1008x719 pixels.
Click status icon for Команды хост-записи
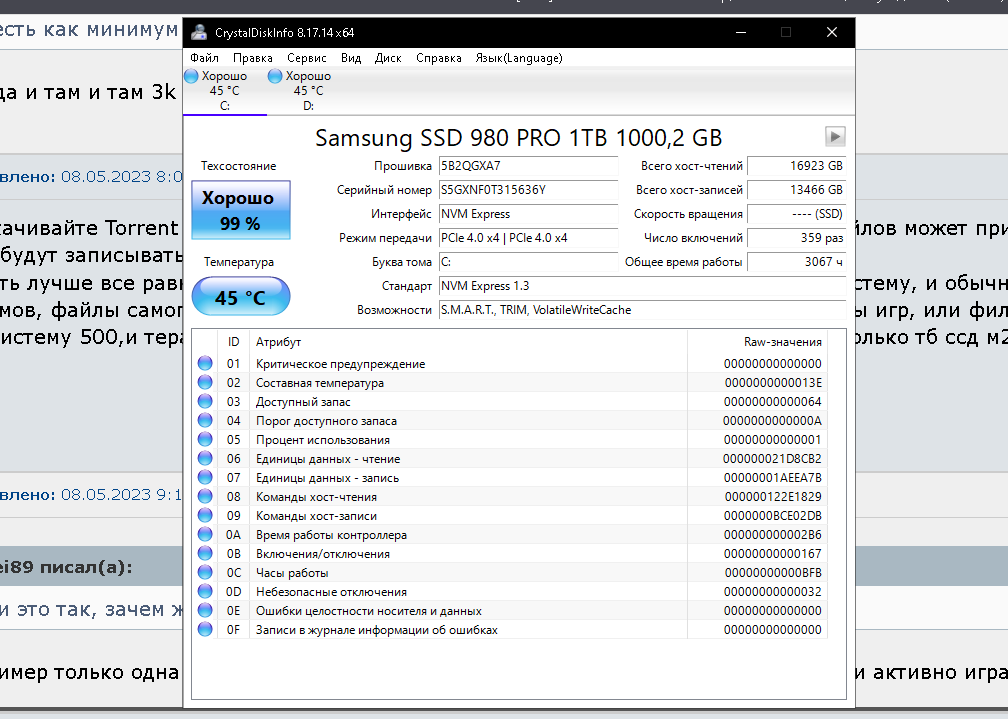(205, 515)
